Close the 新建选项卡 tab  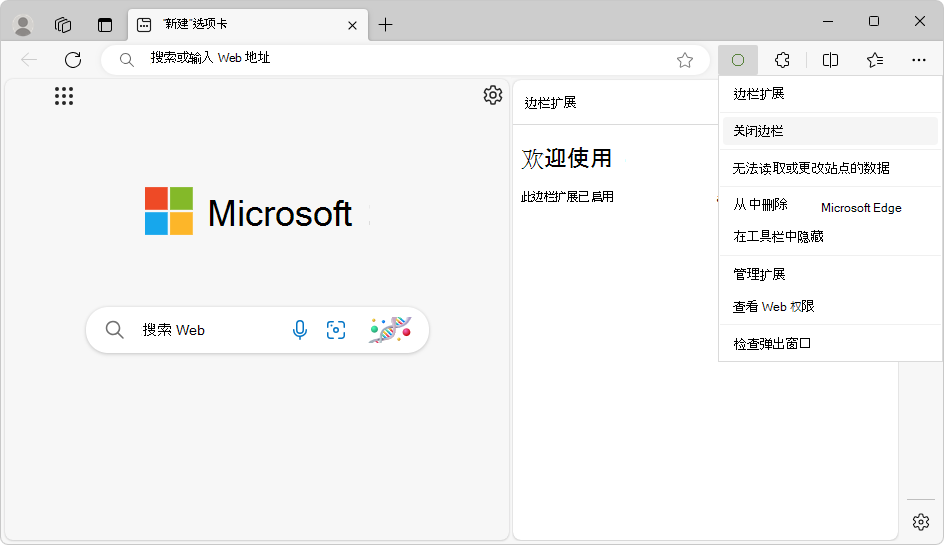tap(352, 25)
